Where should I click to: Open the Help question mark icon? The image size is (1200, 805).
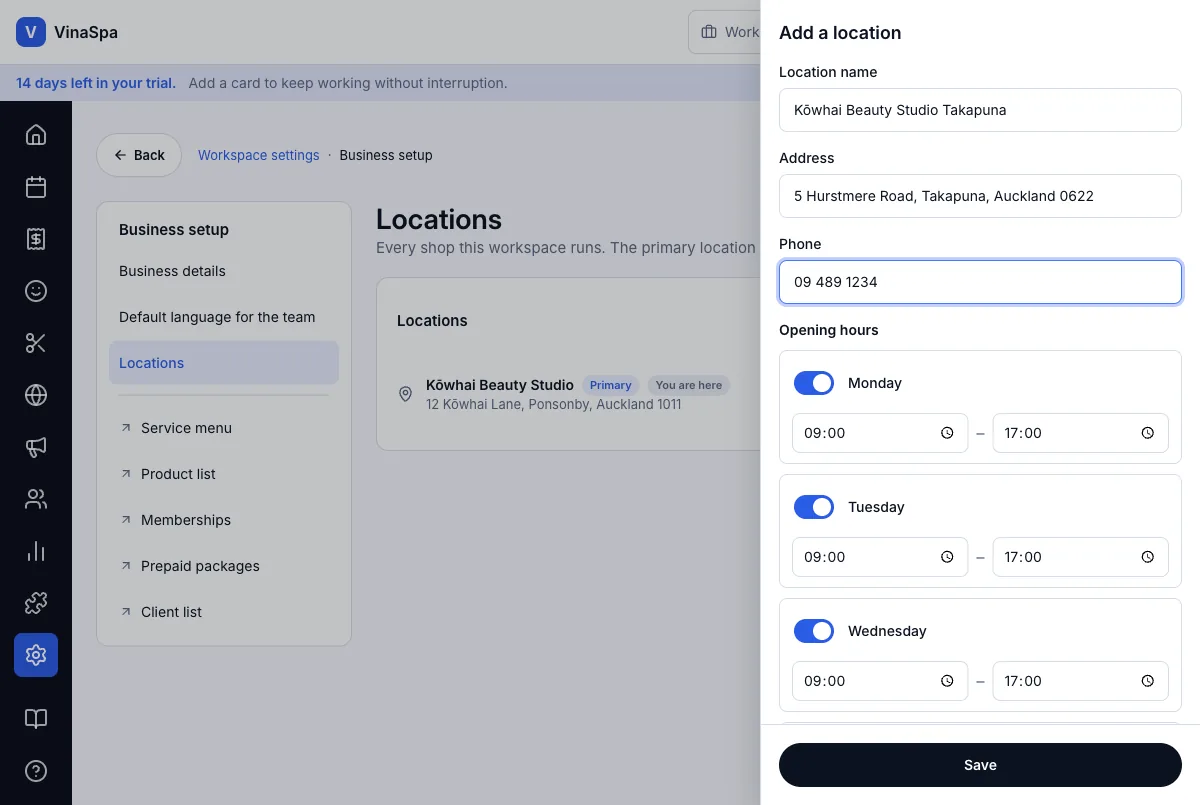[36, 771]
